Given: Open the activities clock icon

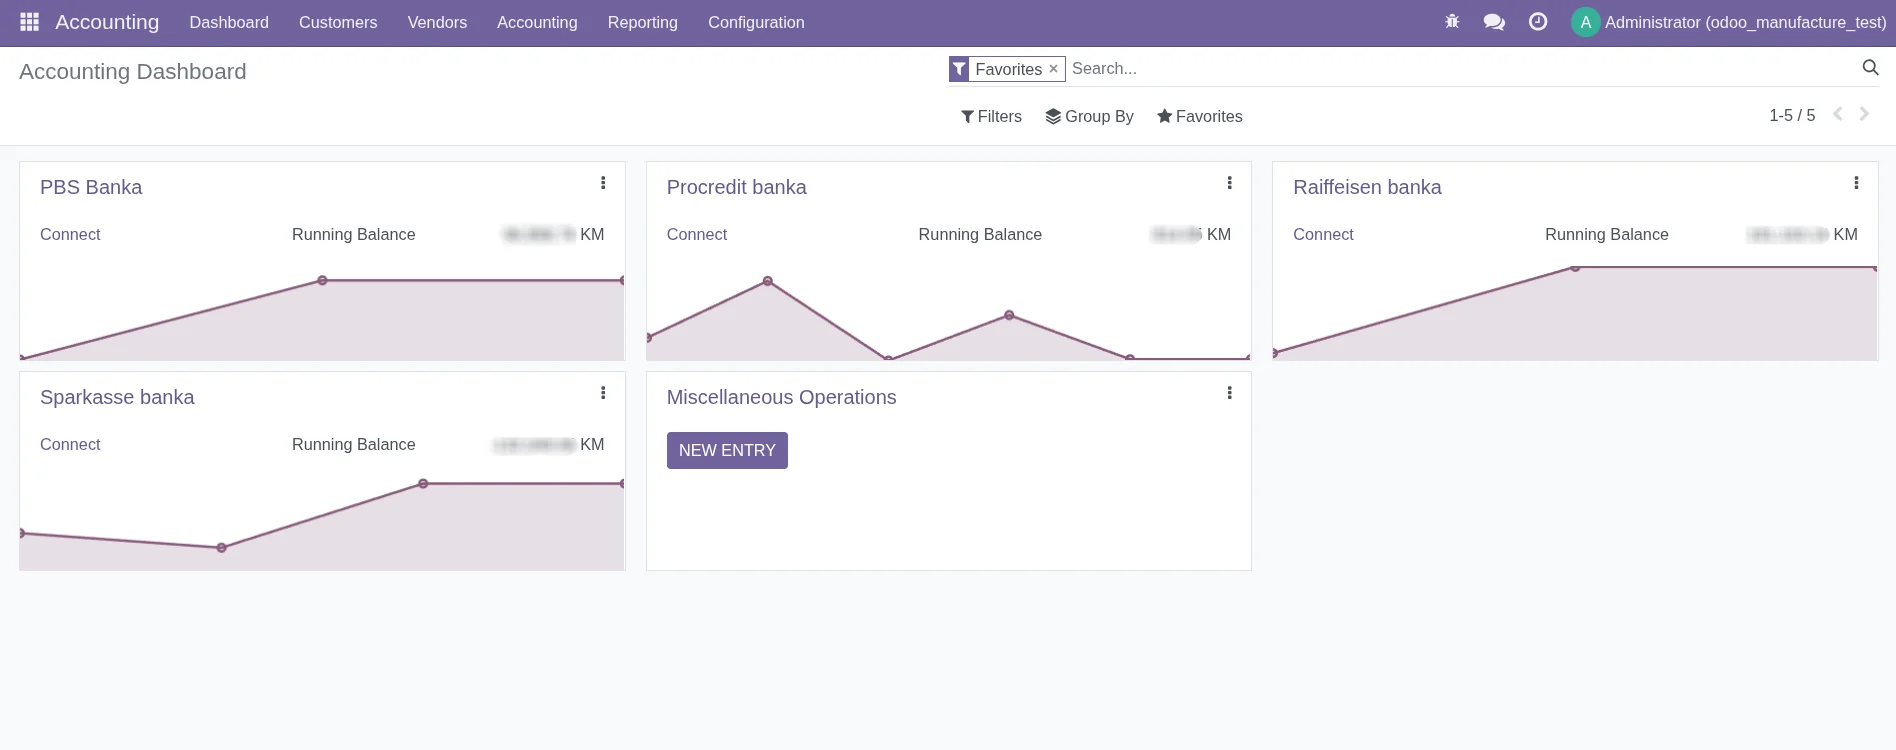Looking at the screenshot, I should coord(1538,22).
